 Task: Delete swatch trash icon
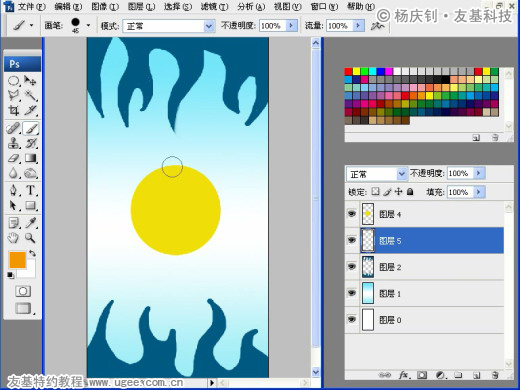click(x=495, y=137)
